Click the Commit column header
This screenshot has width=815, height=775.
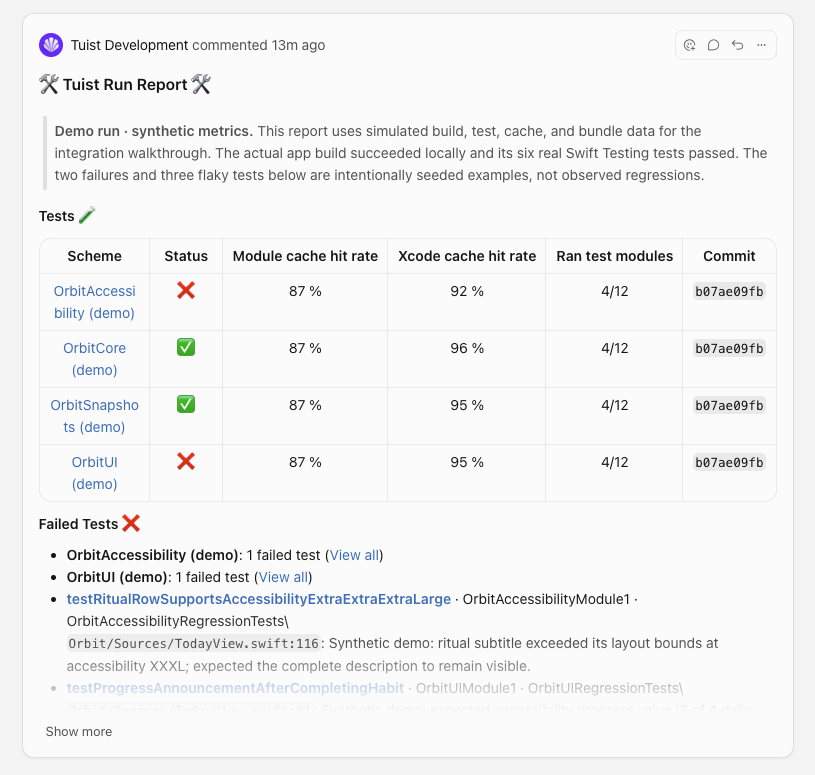pyautogui.click(x=729, y=256)
